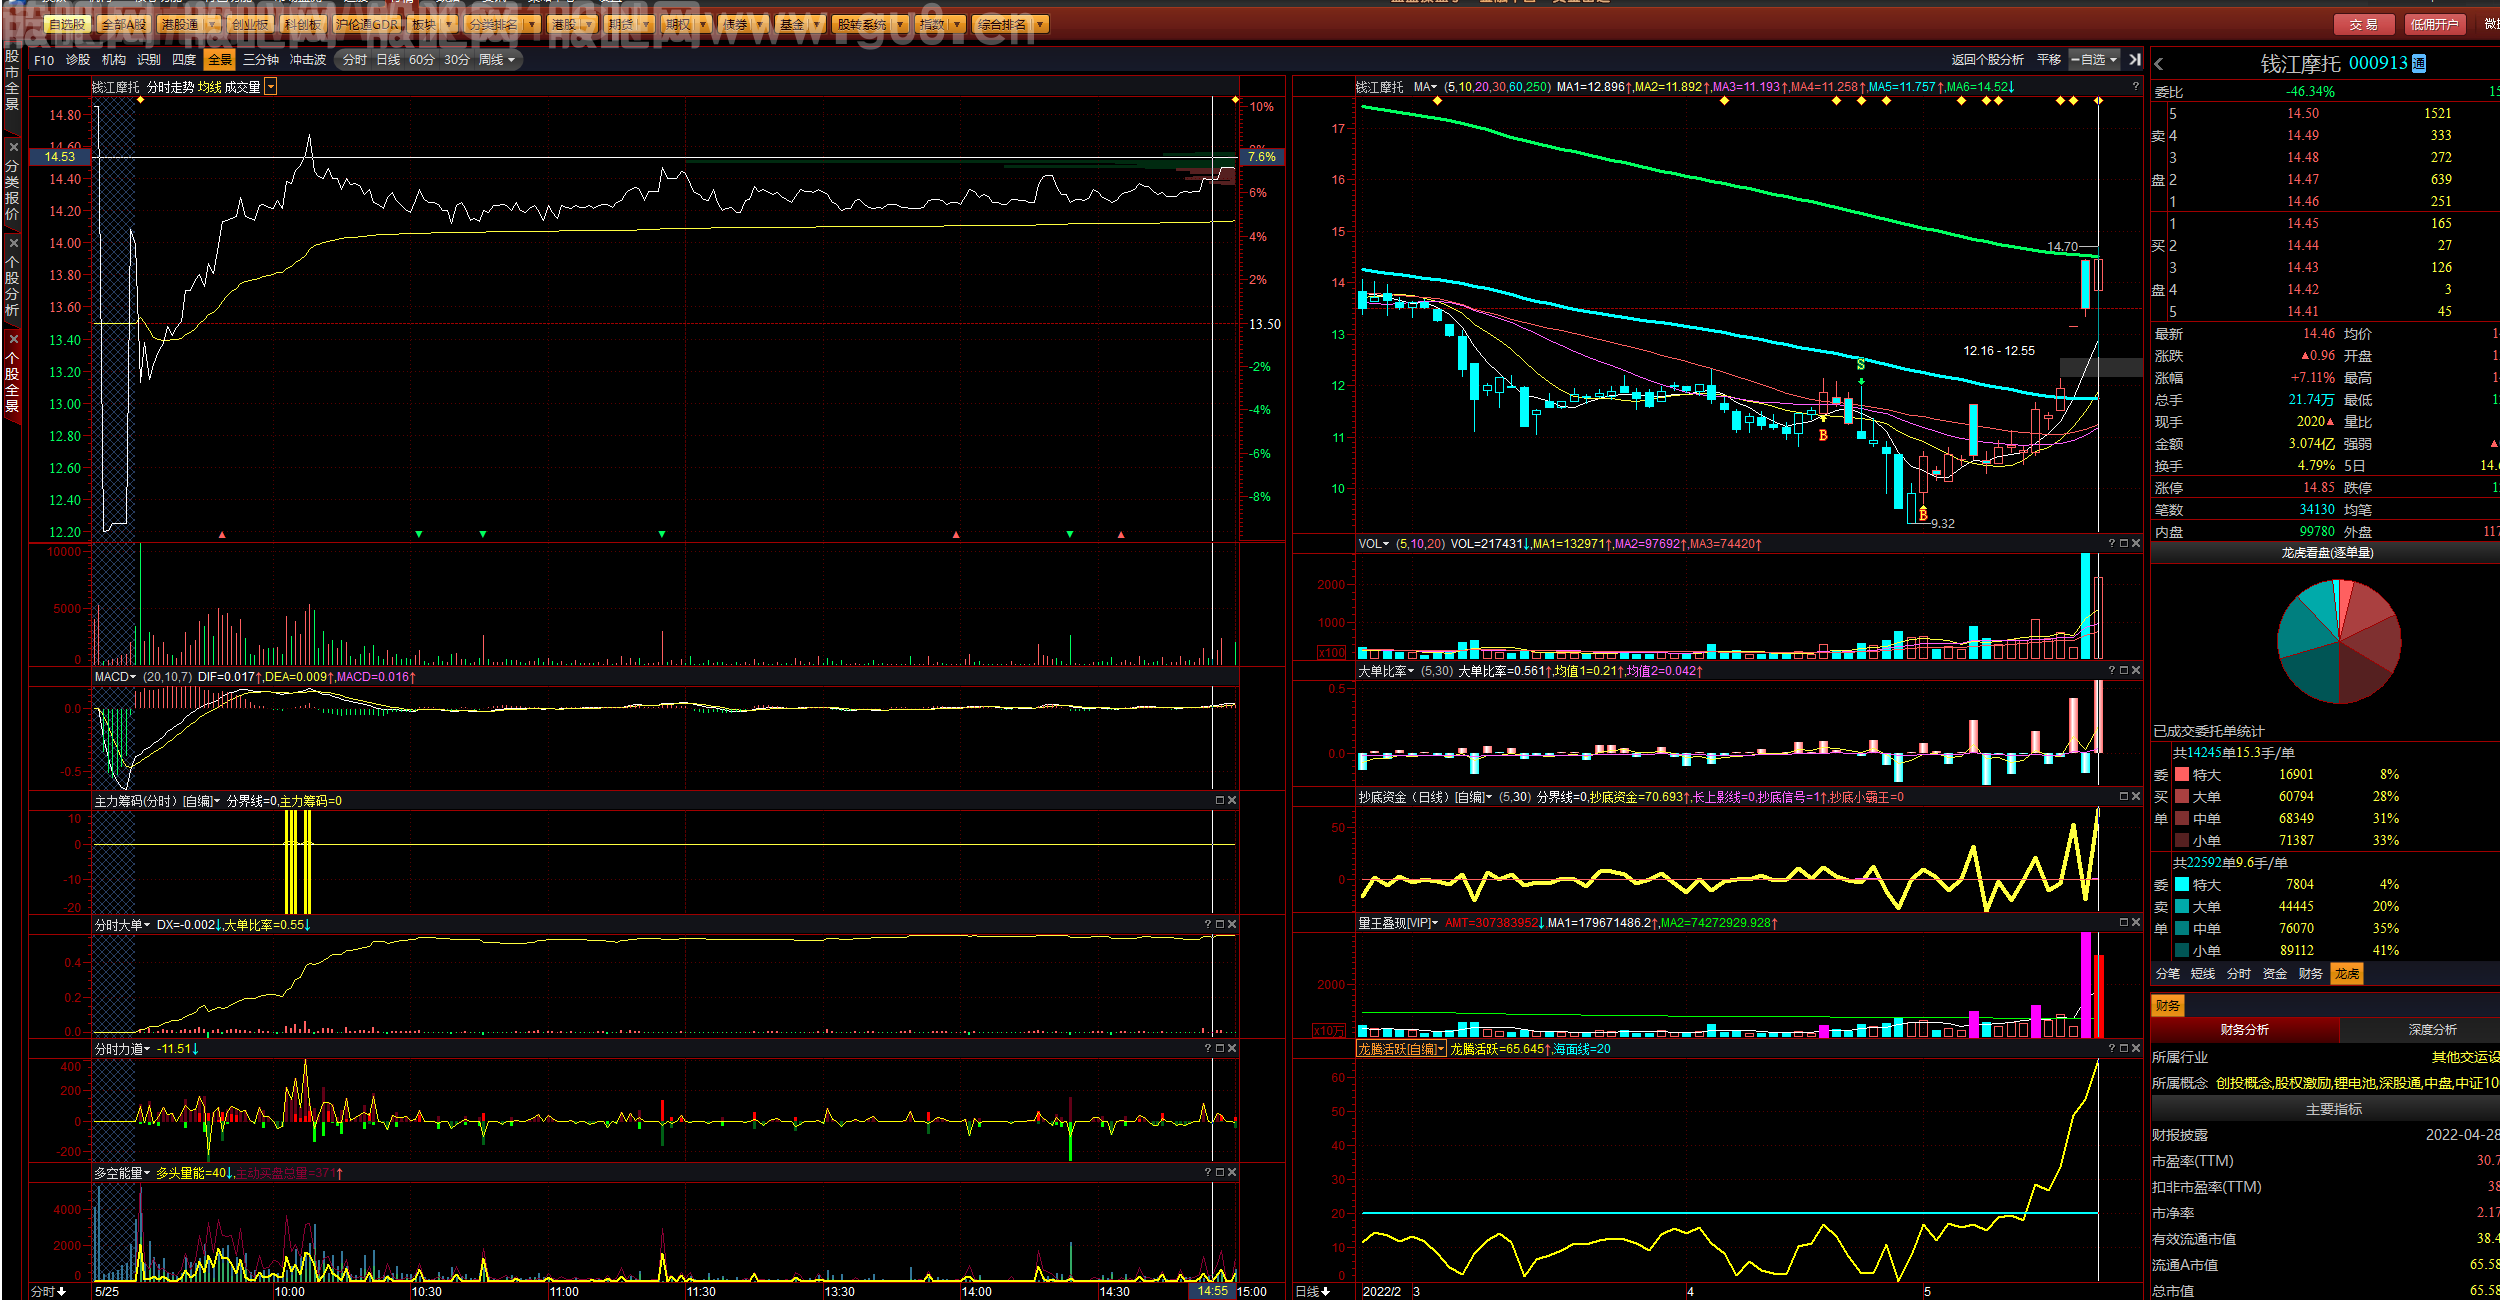Screen dimensions: 2500x1300
Task: Click the back chevron beside 钱江摩托 title
Action: [x=2159, y=64]
